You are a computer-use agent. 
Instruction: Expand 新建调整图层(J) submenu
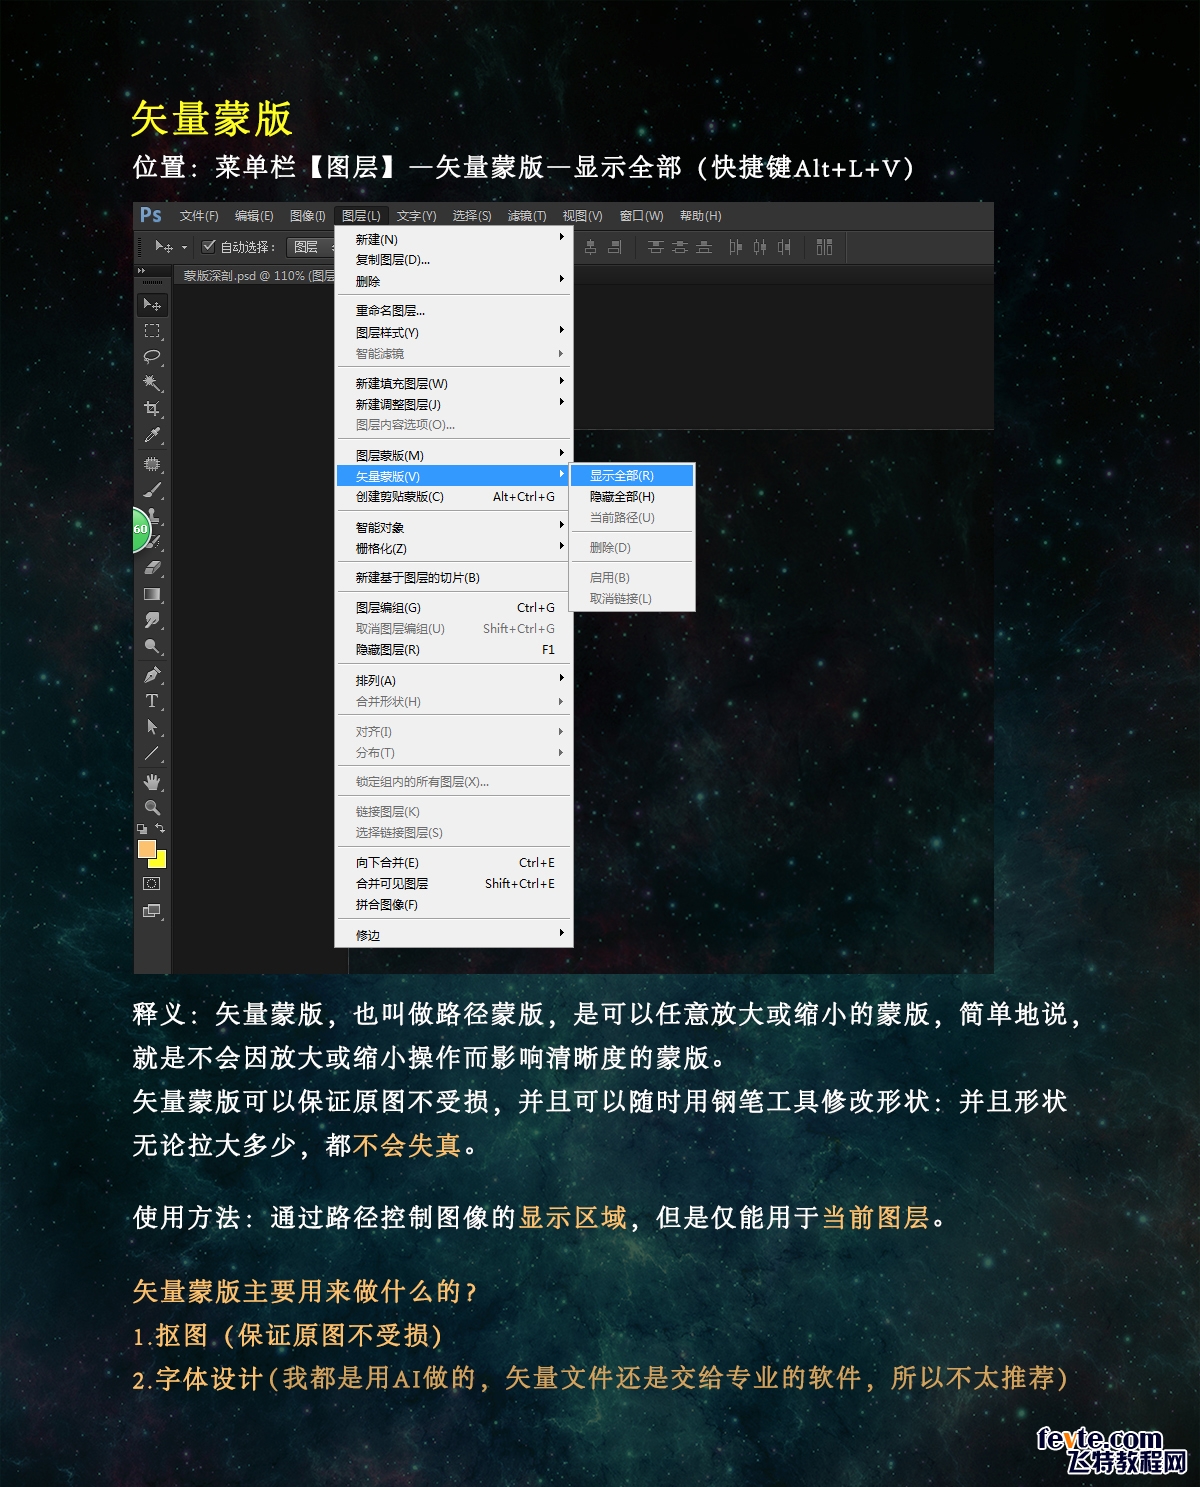pos(453,404)
